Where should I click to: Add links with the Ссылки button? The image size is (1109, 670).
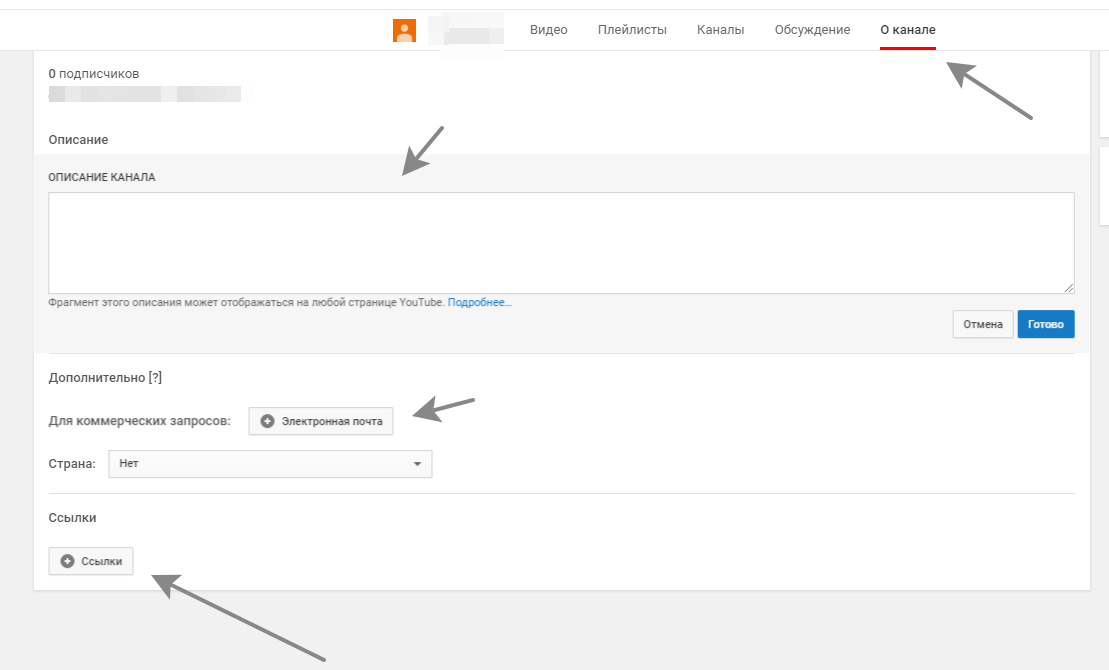[91, 562]
